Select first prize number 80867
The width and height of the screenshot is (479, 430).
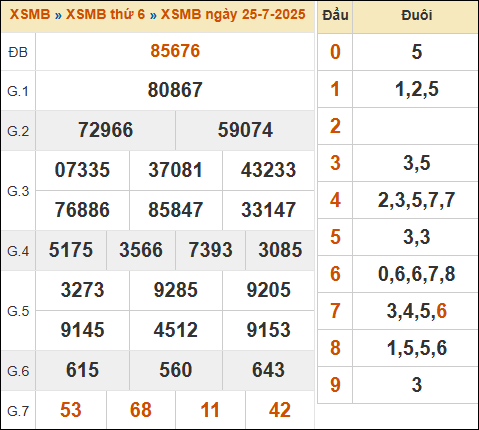tap(175, 90)
